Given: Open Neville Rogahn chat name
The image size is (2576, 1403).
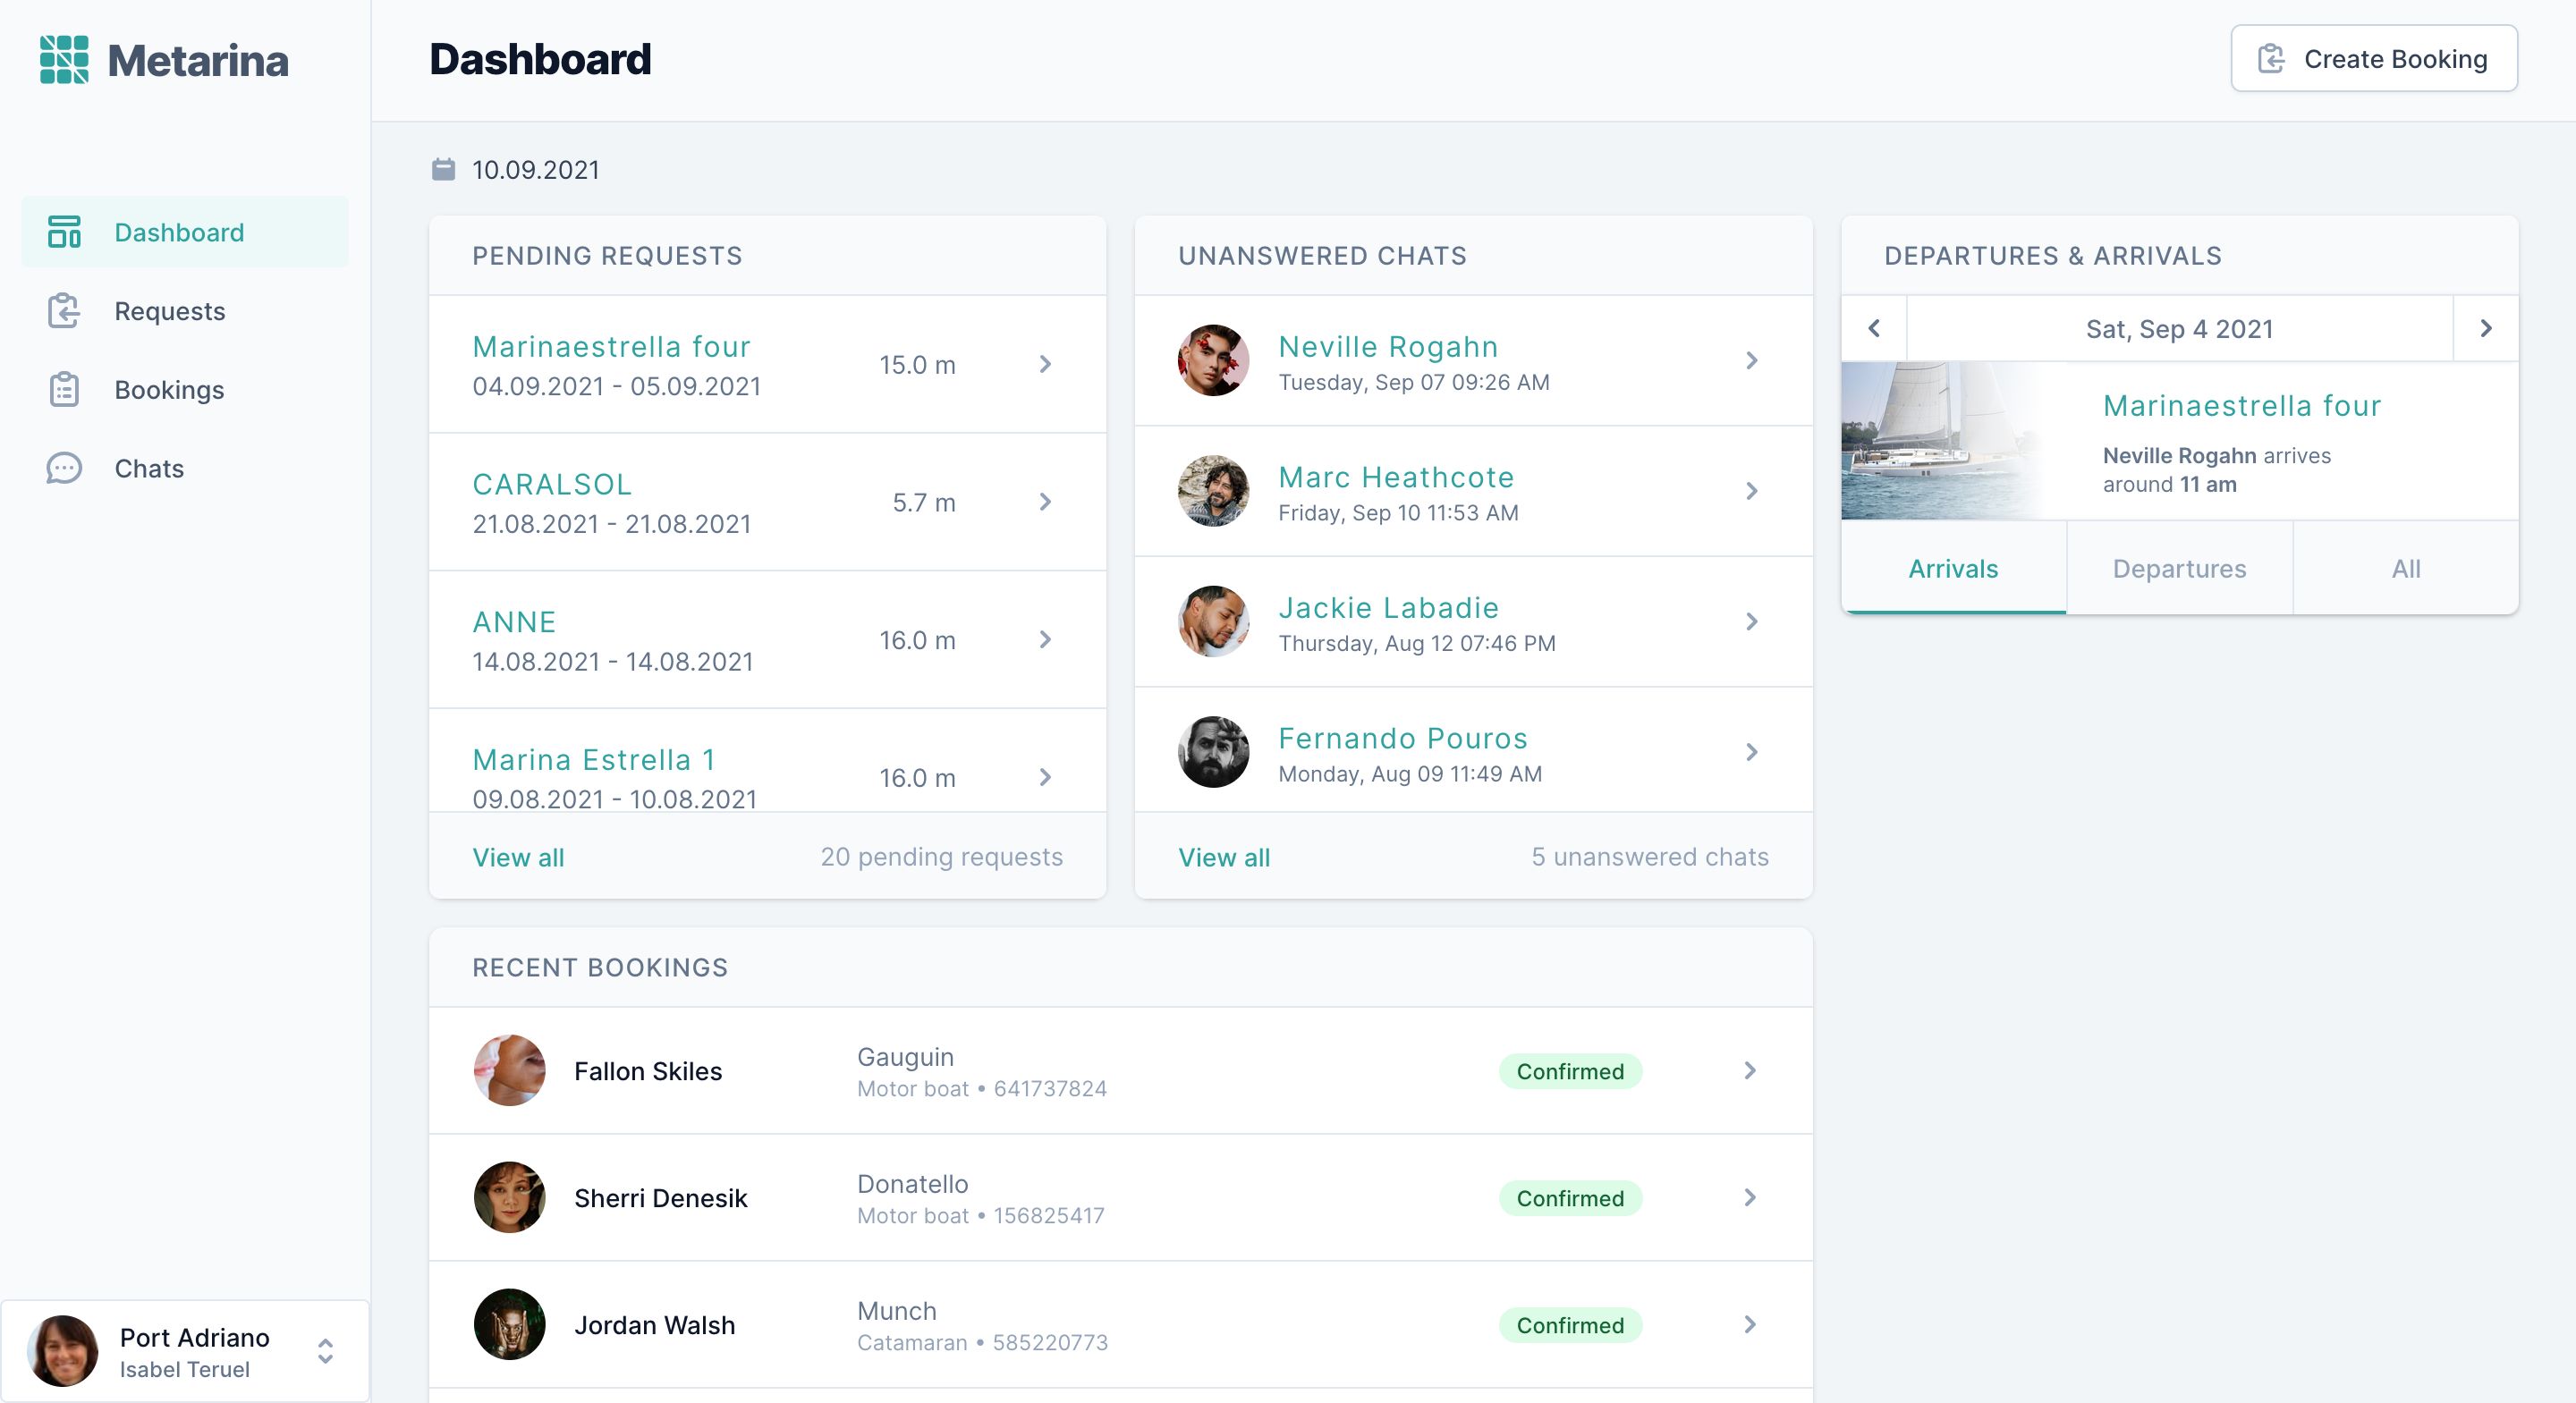Looking at the screenshot, I should pyautogui.click(x=1388, y=346).
